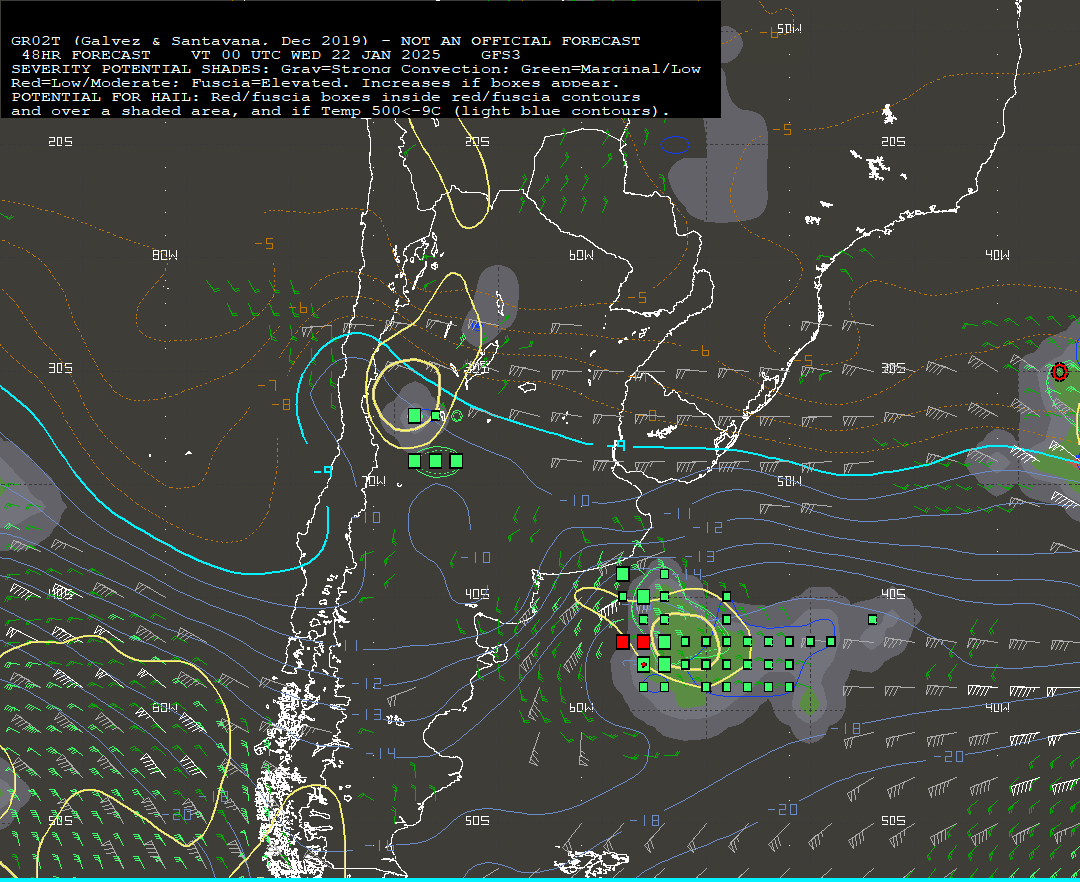Click the orange "-7" contour label

(267, 386)
